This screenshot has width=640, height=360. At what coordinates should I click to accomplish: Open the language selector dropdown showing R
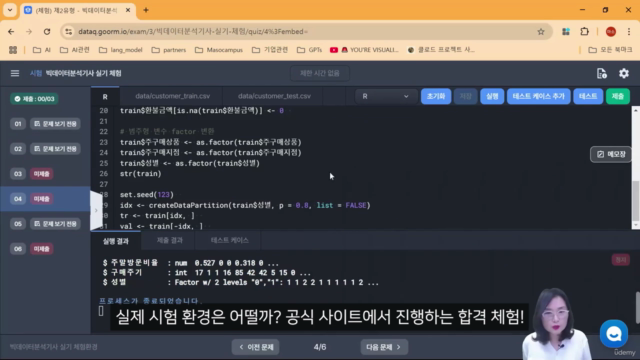[385, 96]
